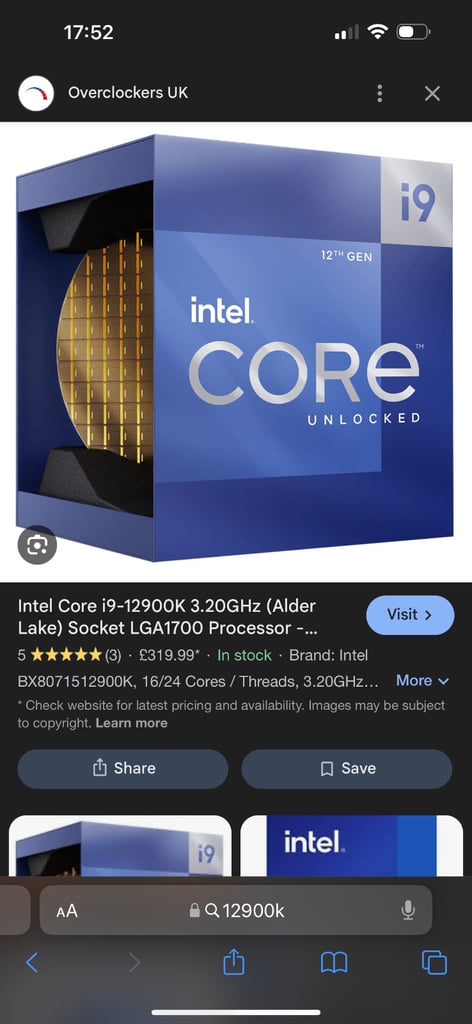Close the Overclockers UK image viewer
The height and width of the screenshot is (1024, 472).
pos(432,93)
